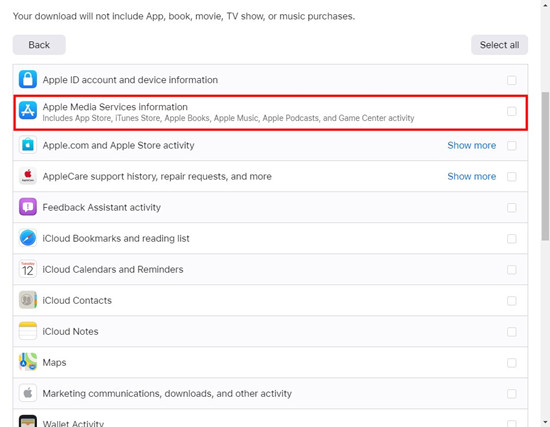This screenshot has width=550, height=427.
Task: Select iCloud Bookmarks and reading list checkbox
Action: [x=511, y=239]
